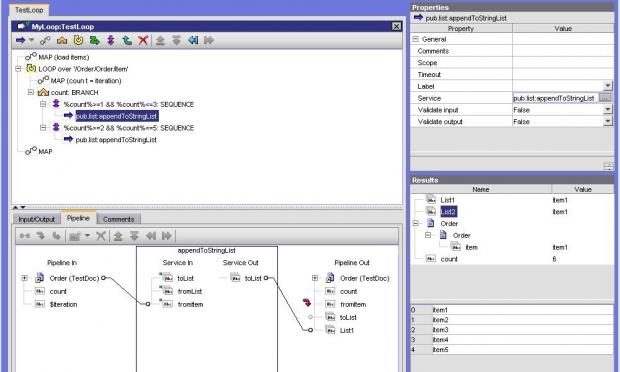Switch to the Input/Output tab
This screenshot has height=372, width=620.
[36, 219]
